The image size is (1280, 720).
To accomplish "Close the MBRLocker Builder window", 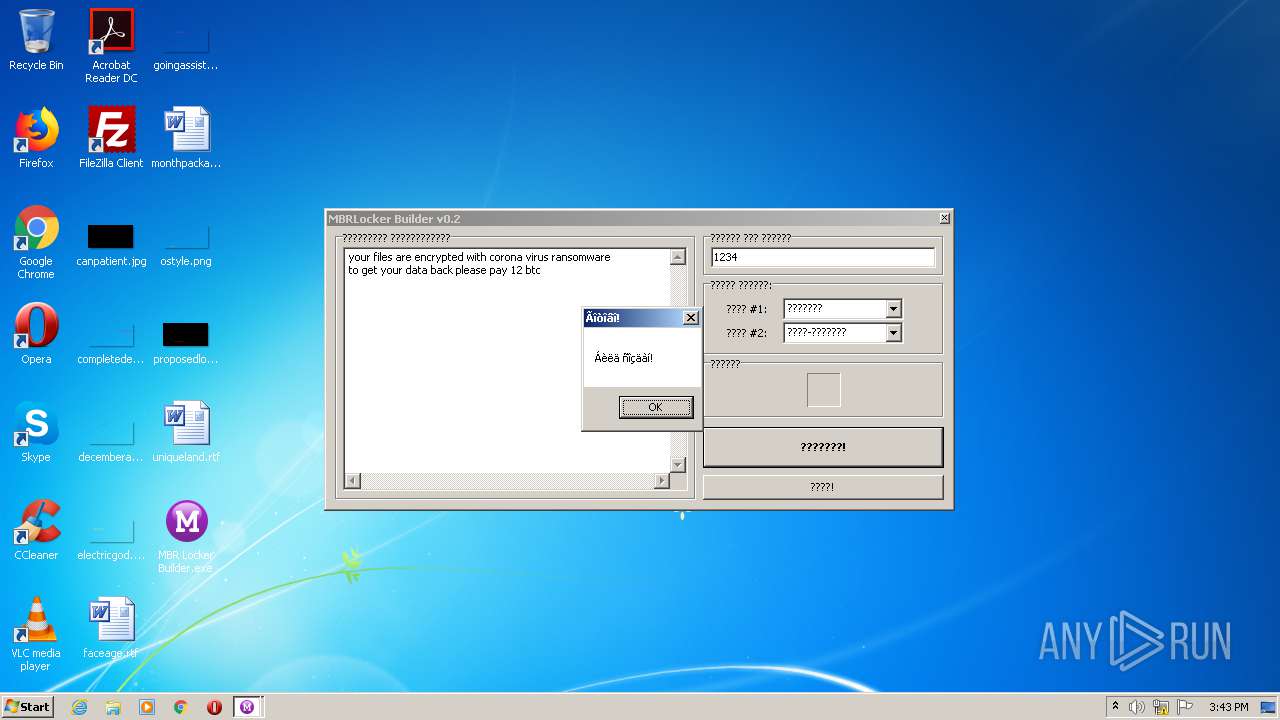I will click(x=944, y=218).
